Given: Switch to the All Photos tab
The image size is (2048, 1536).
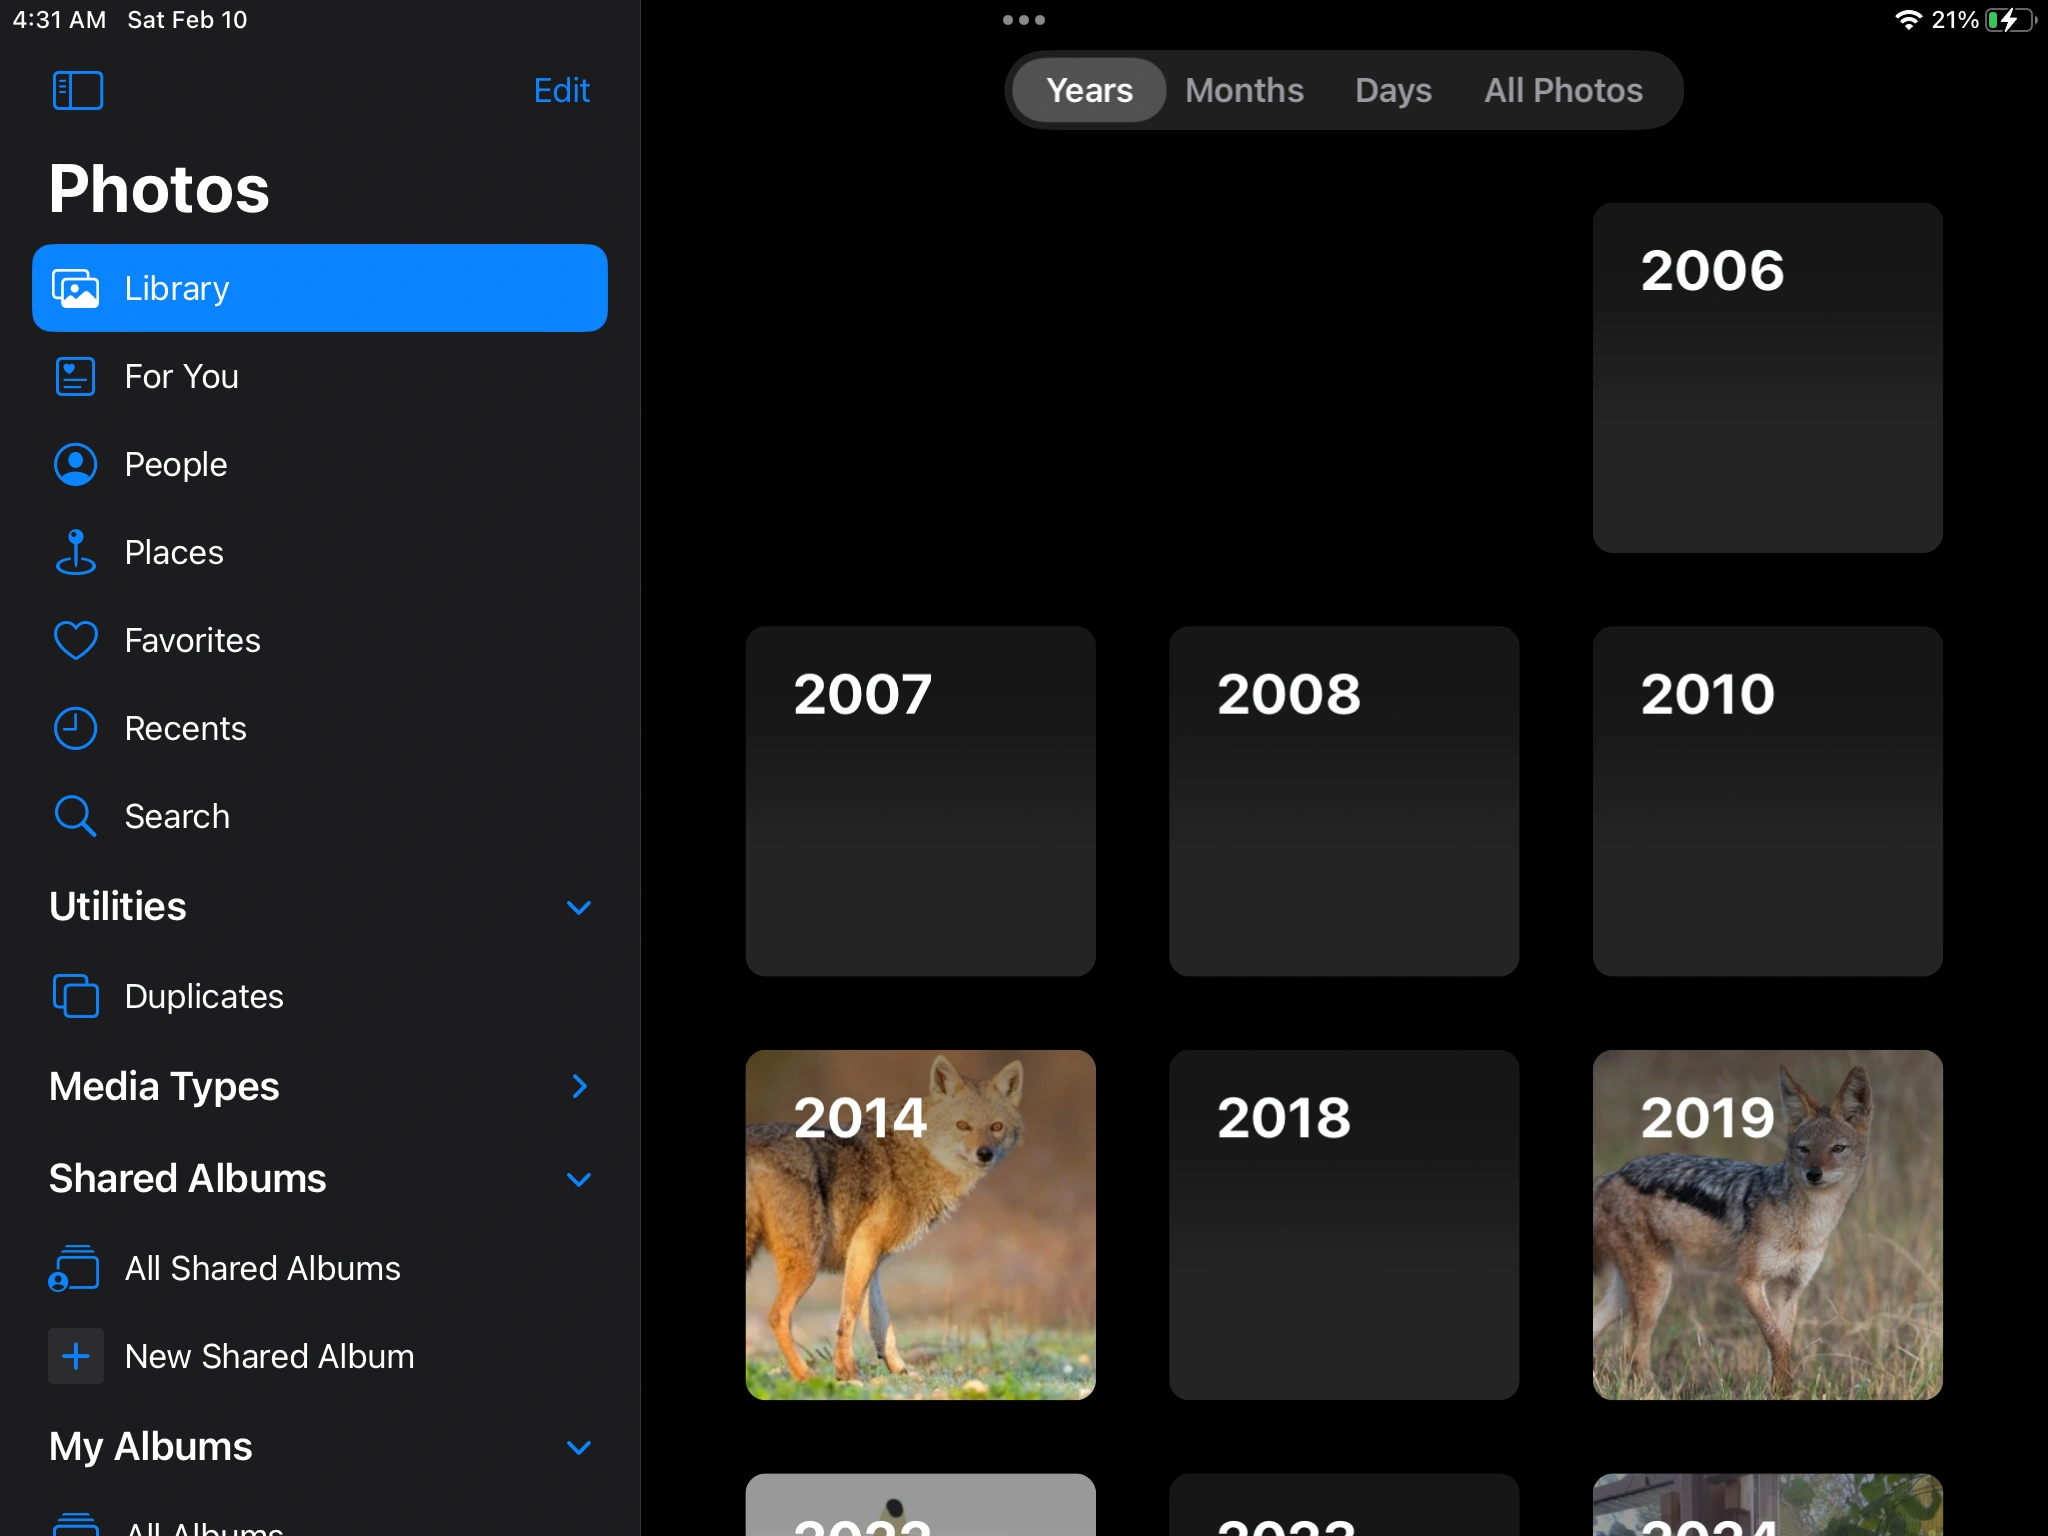Looking at the screenshot, I should point(1562,90).
